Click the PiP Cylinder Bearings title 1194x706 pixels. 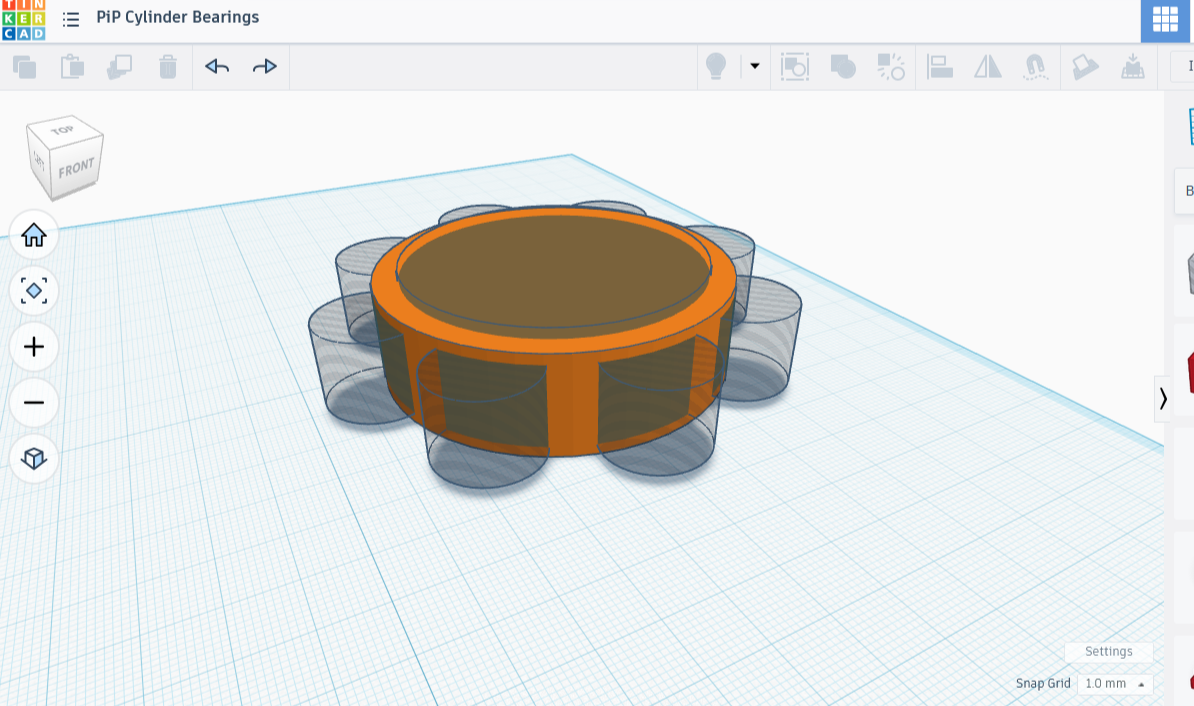177,18
